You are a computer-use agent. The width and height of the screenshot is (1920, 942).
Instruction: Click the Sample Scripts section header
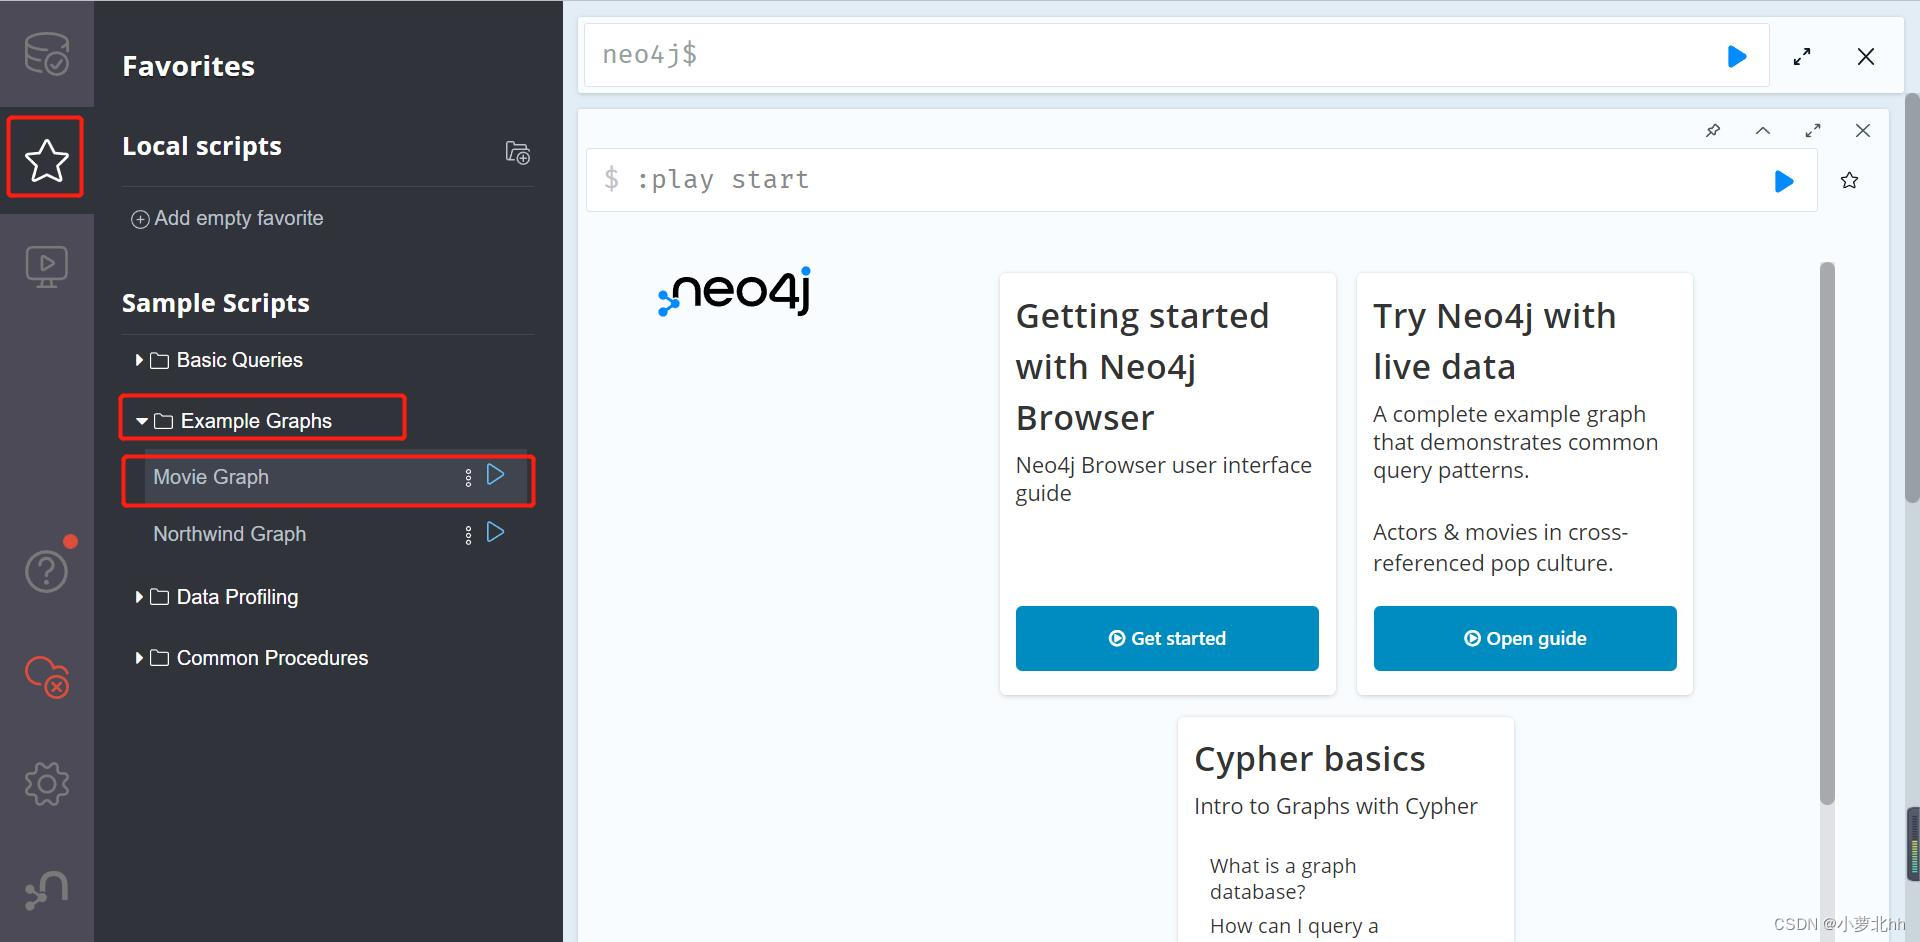(216, 302)
